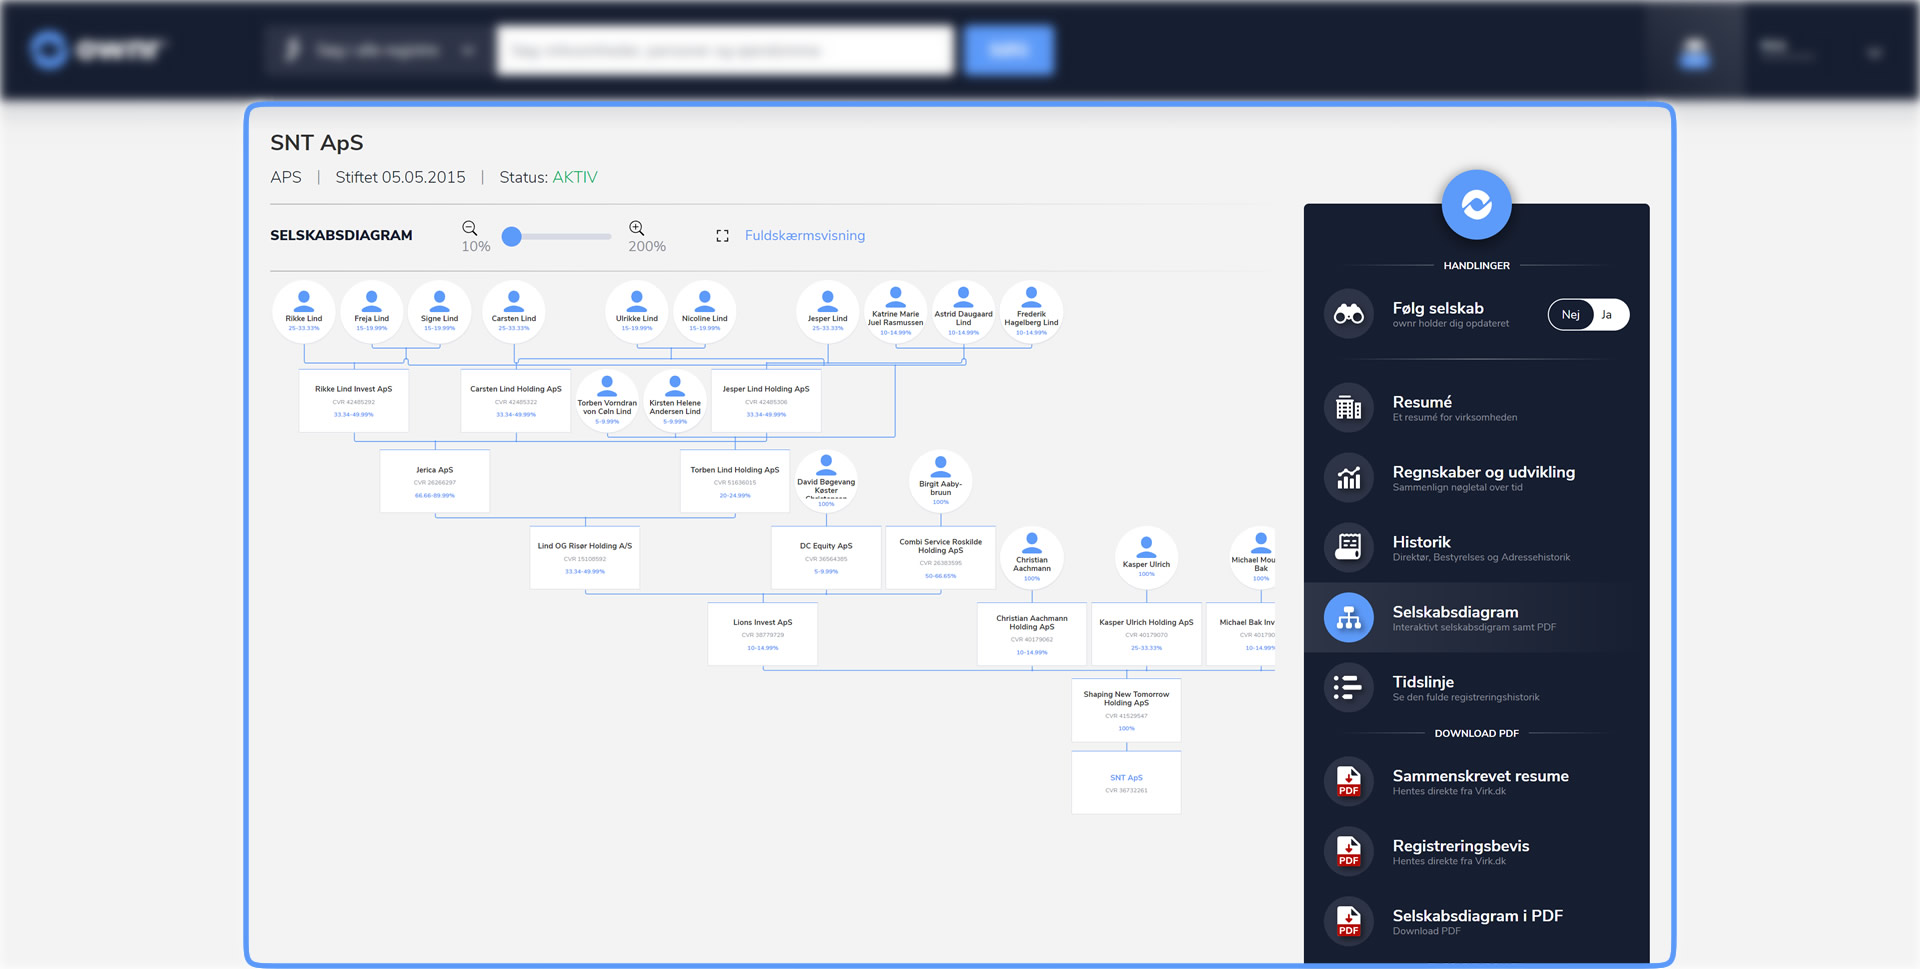
Task: Set Følg selskab toggle to Ja
Action: tap(1608, 315)
